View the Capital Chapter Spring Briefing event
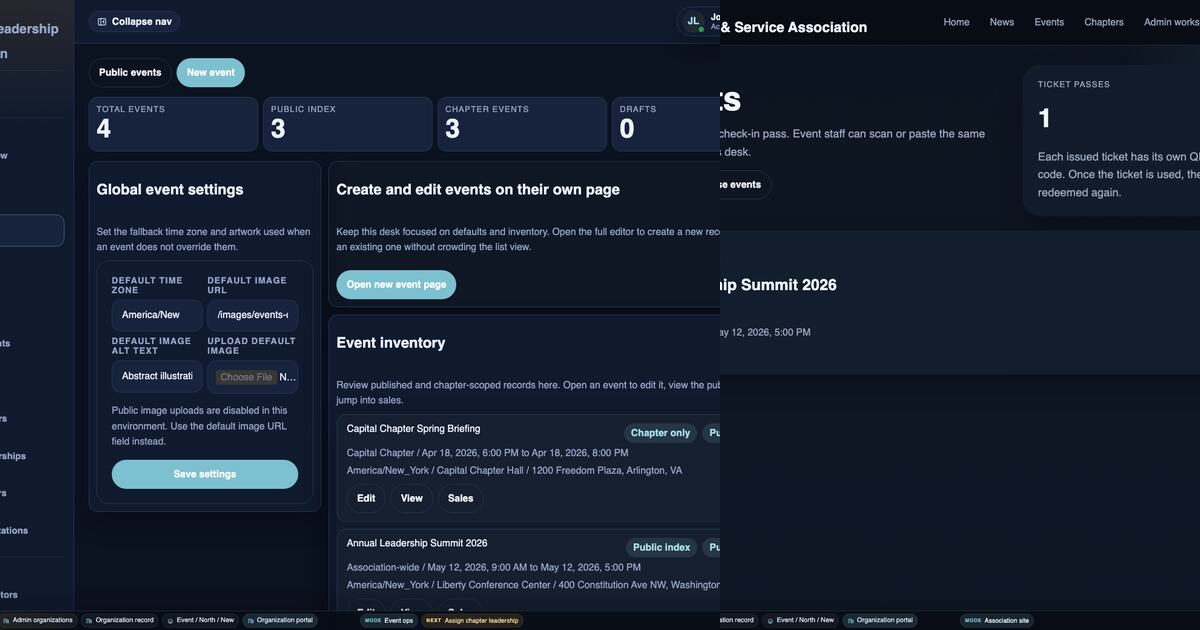 pyautogui.click(x=412, y=498)
